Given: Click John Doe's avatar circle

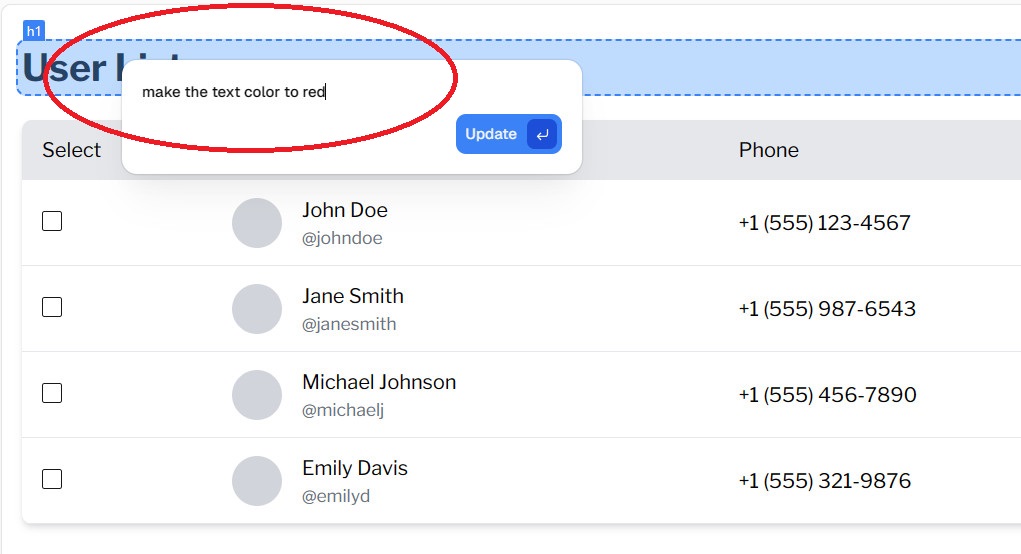Looking at the screenshot, I should 257,223.
